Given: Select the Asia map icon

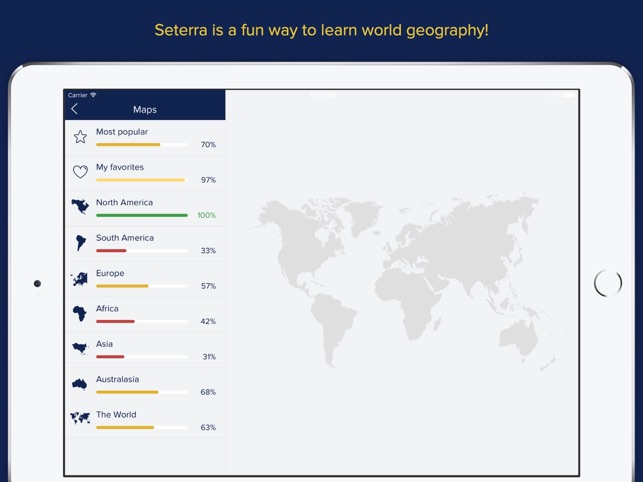Looking at the screenshot, I should tap(80, 349).
